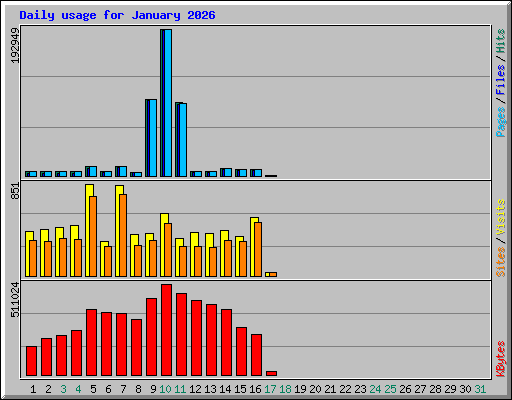Image resolution: width=512 pixels, height=400 pixels.
Task: Click day label 1 on x-axis
Action: pyautogui.click(x=33, y=389)
